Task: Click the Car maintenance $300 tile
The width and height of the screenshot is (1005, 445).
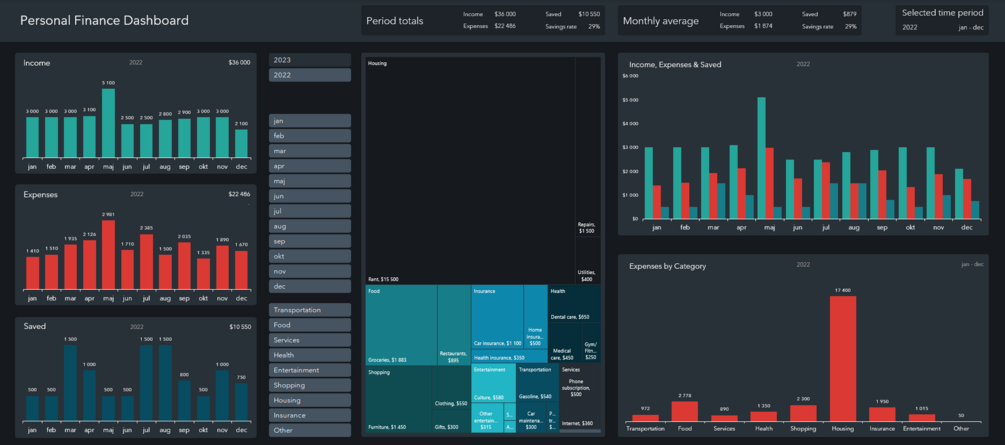Action: tap(531, 417)
